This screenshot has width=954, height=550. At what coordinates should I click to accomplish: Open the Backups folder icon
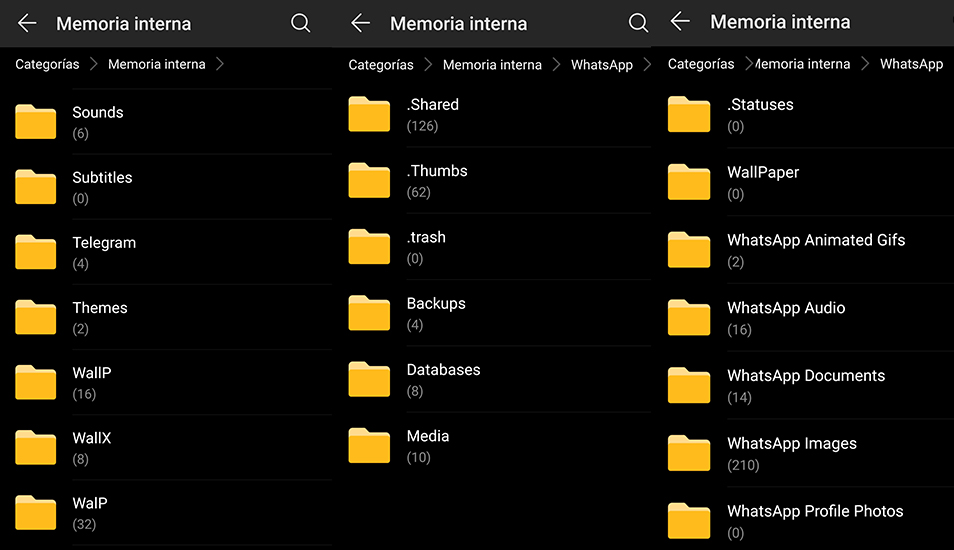click(369, 312)
